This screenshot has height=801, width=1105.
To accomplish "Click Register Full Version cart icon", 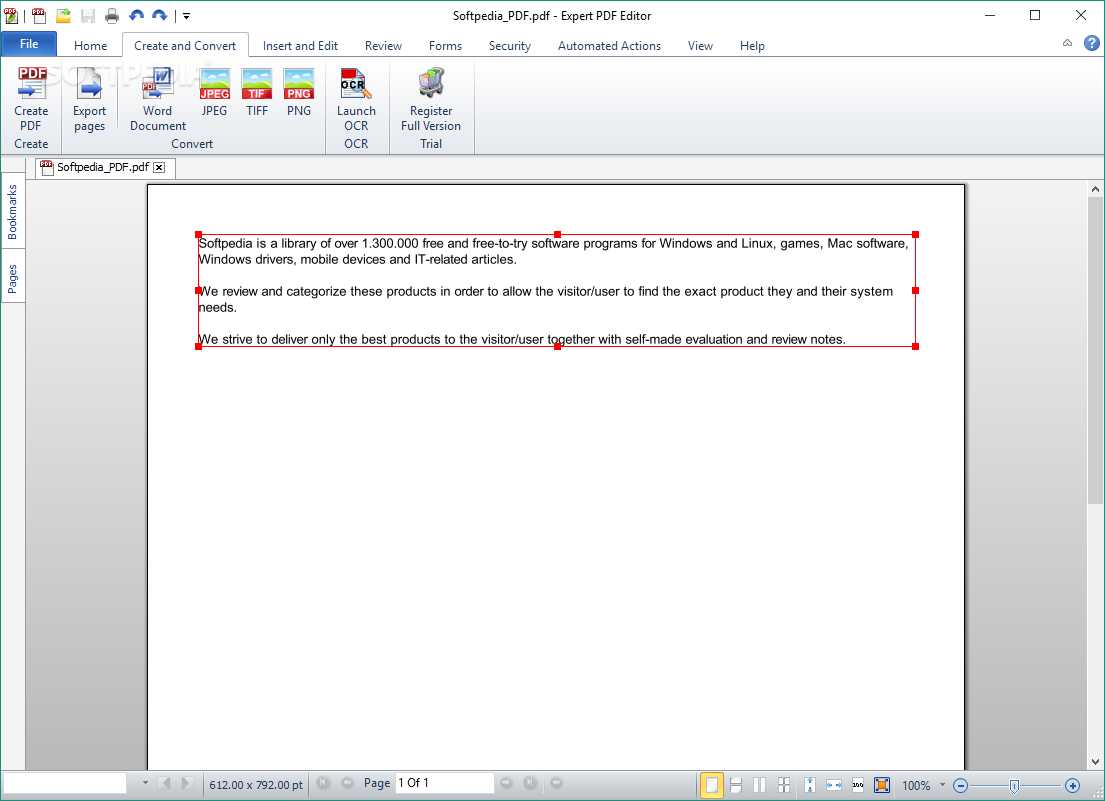I will click(x=431, y=83).
